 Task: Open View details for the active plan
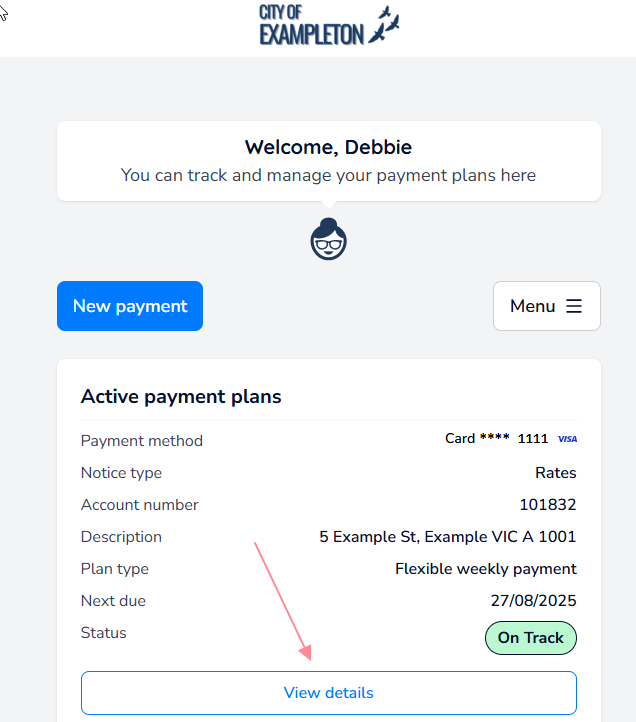(329, 693)
